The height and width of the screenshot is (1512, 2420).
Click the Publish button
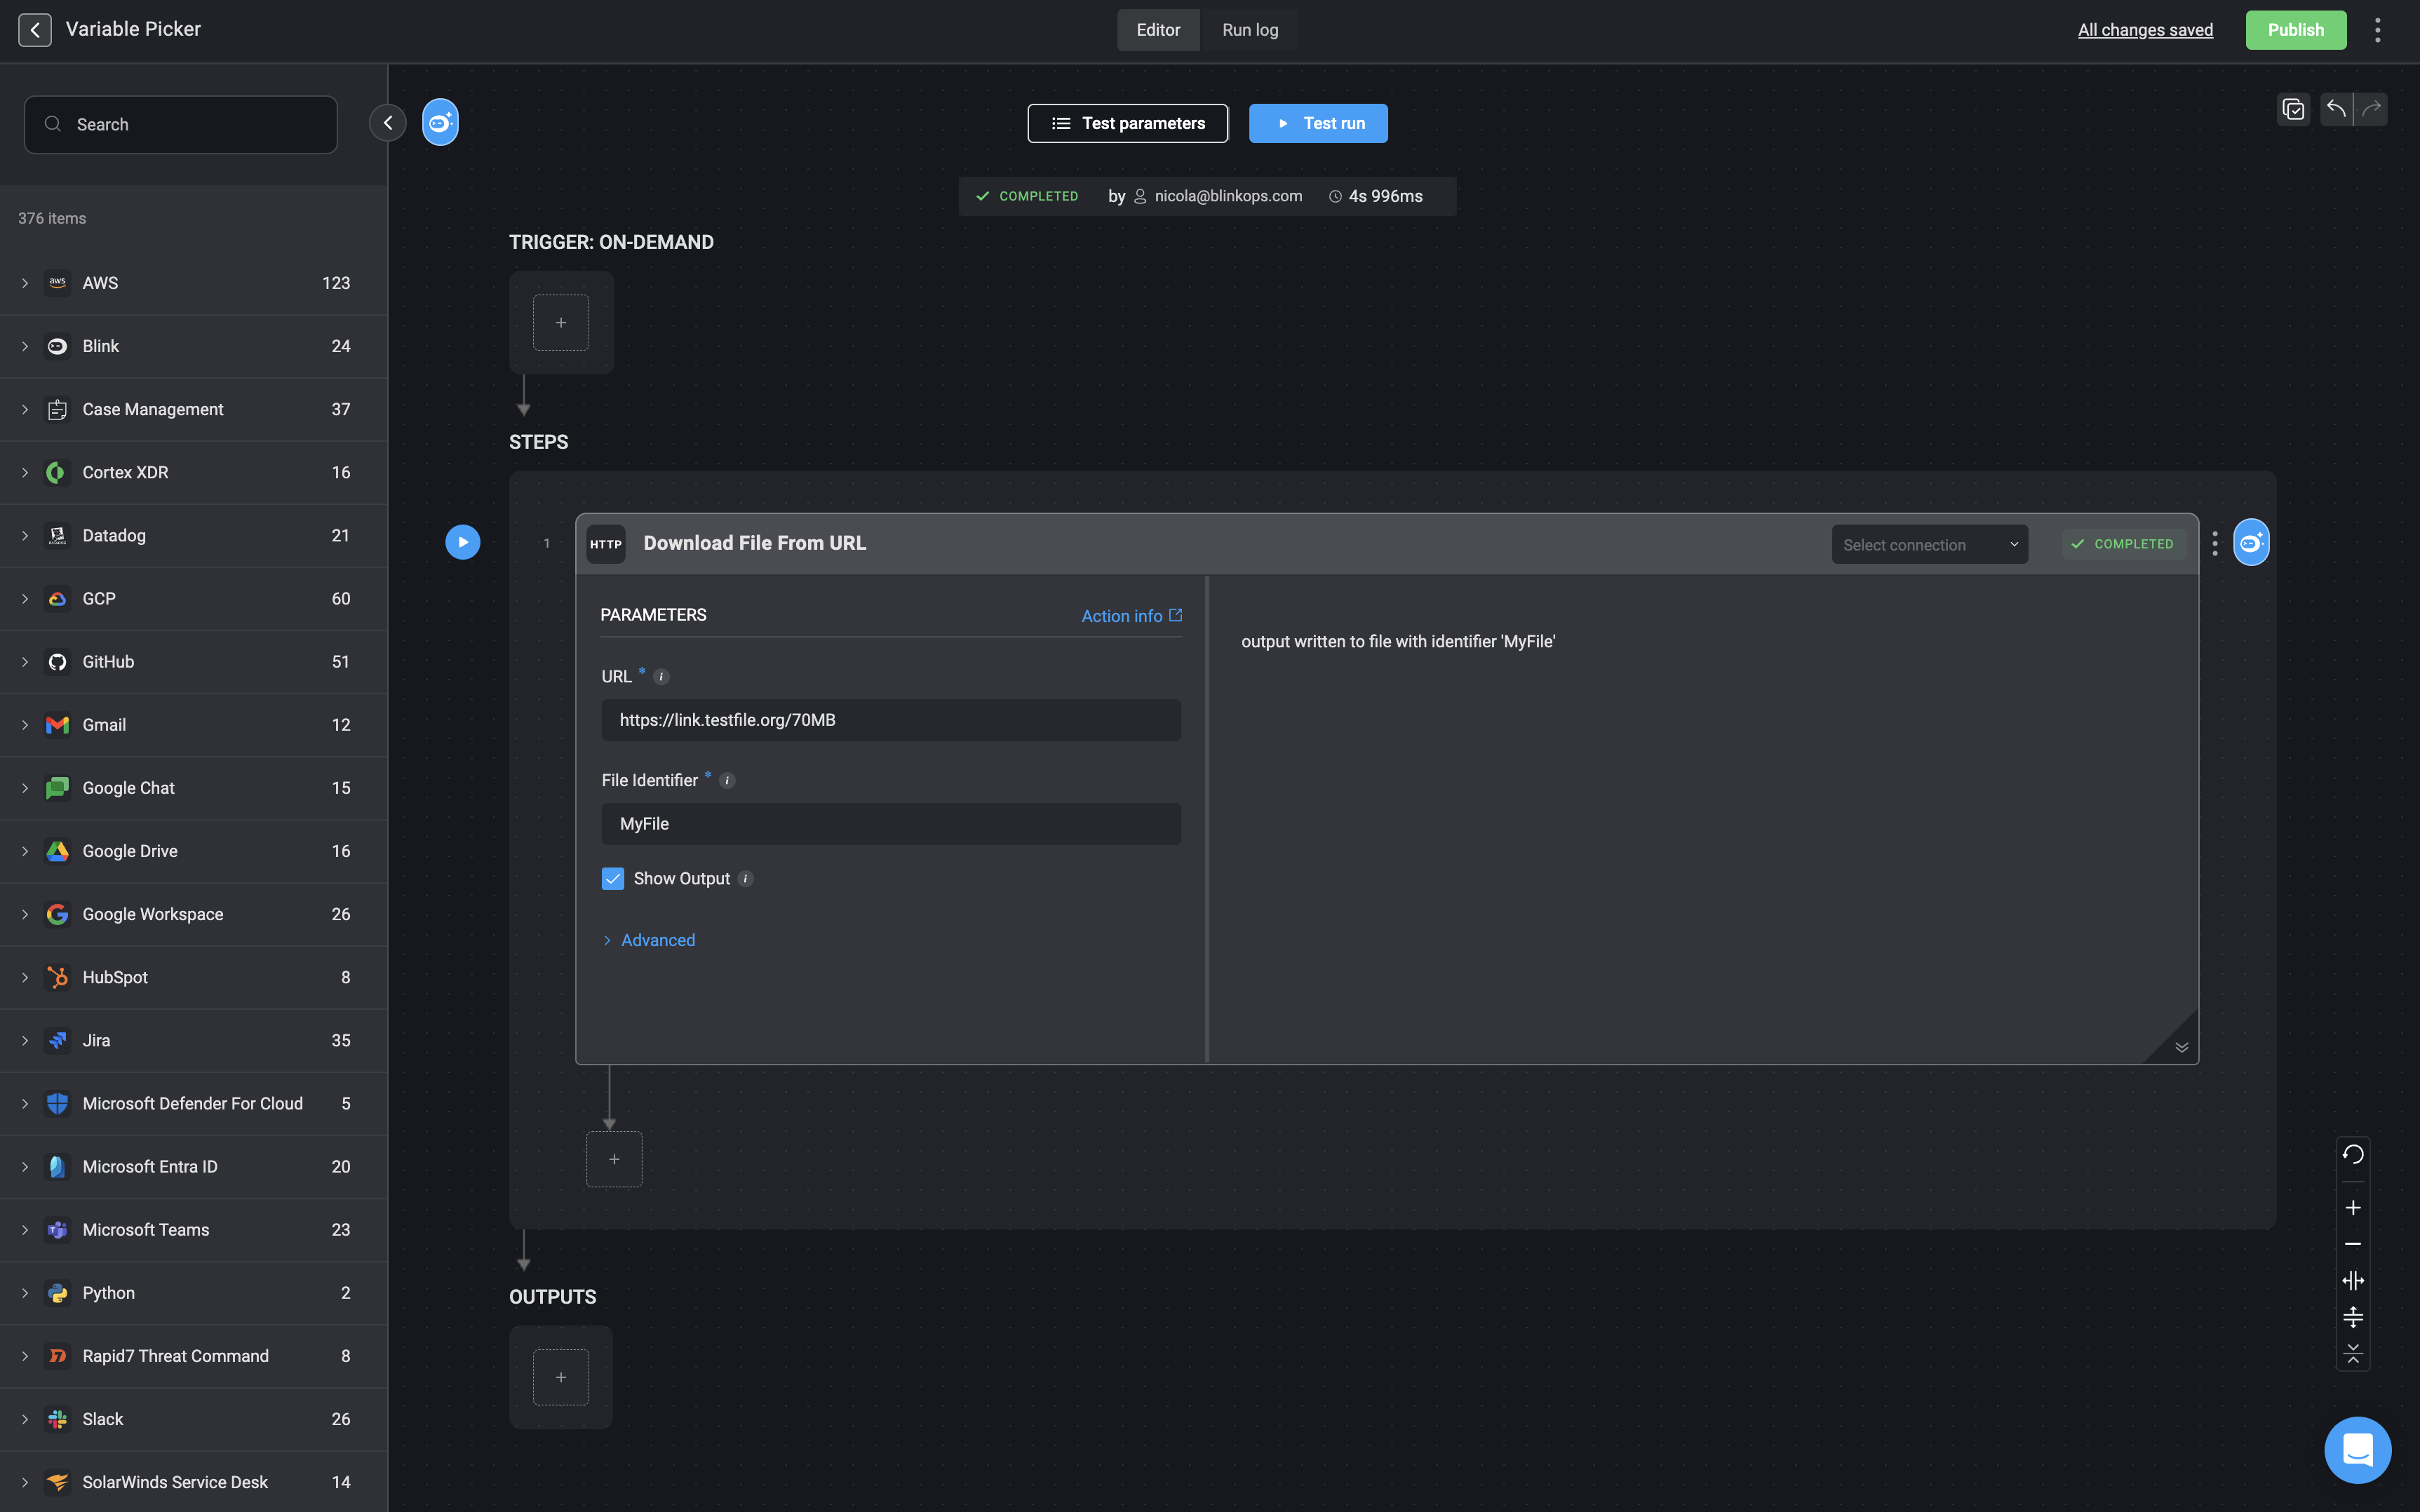pyautogui.click(x=2295, y=30)
